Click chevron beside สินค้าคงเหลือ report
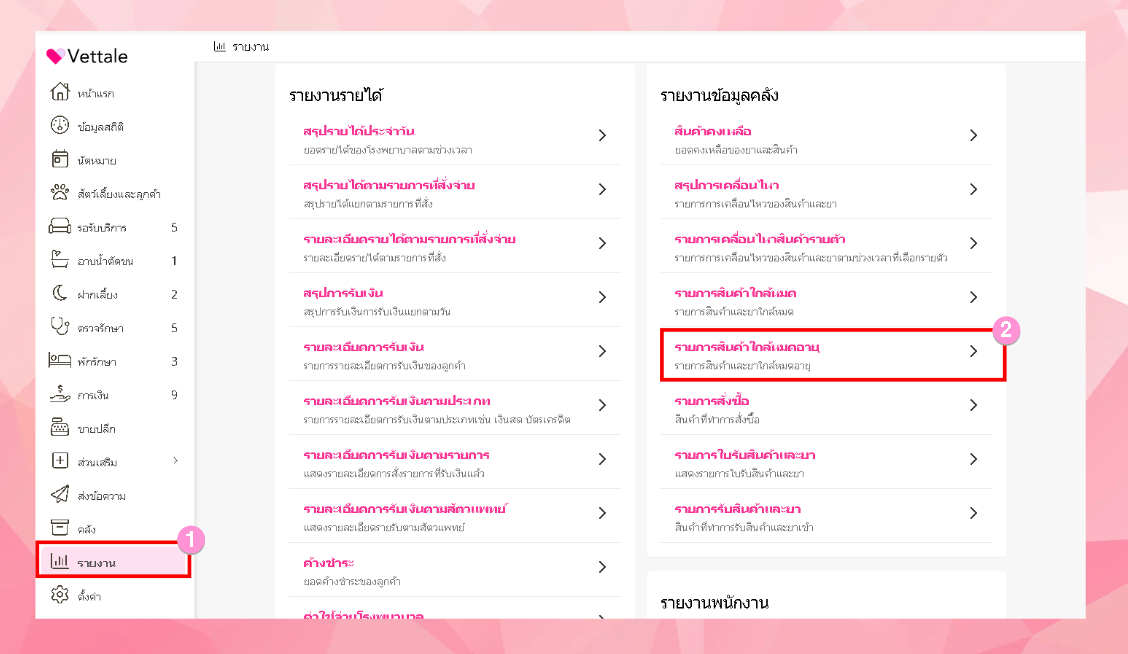Screen dimensions: 1128x654 pos(973,135)
